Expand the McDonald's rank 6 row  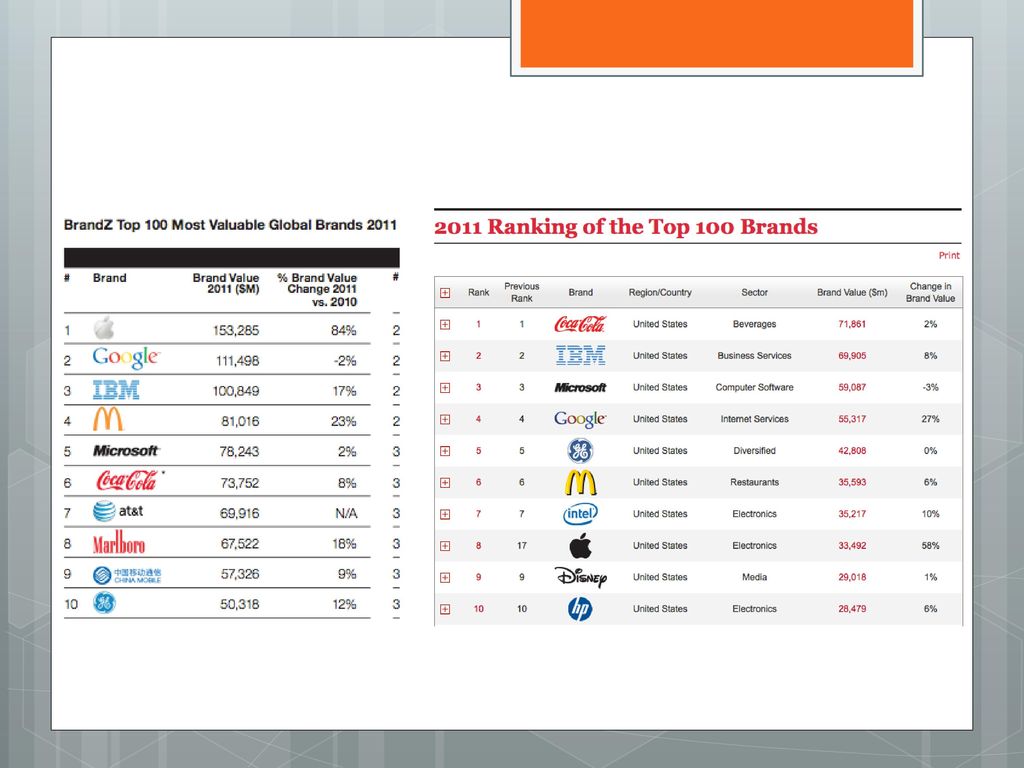click(445, 483)
